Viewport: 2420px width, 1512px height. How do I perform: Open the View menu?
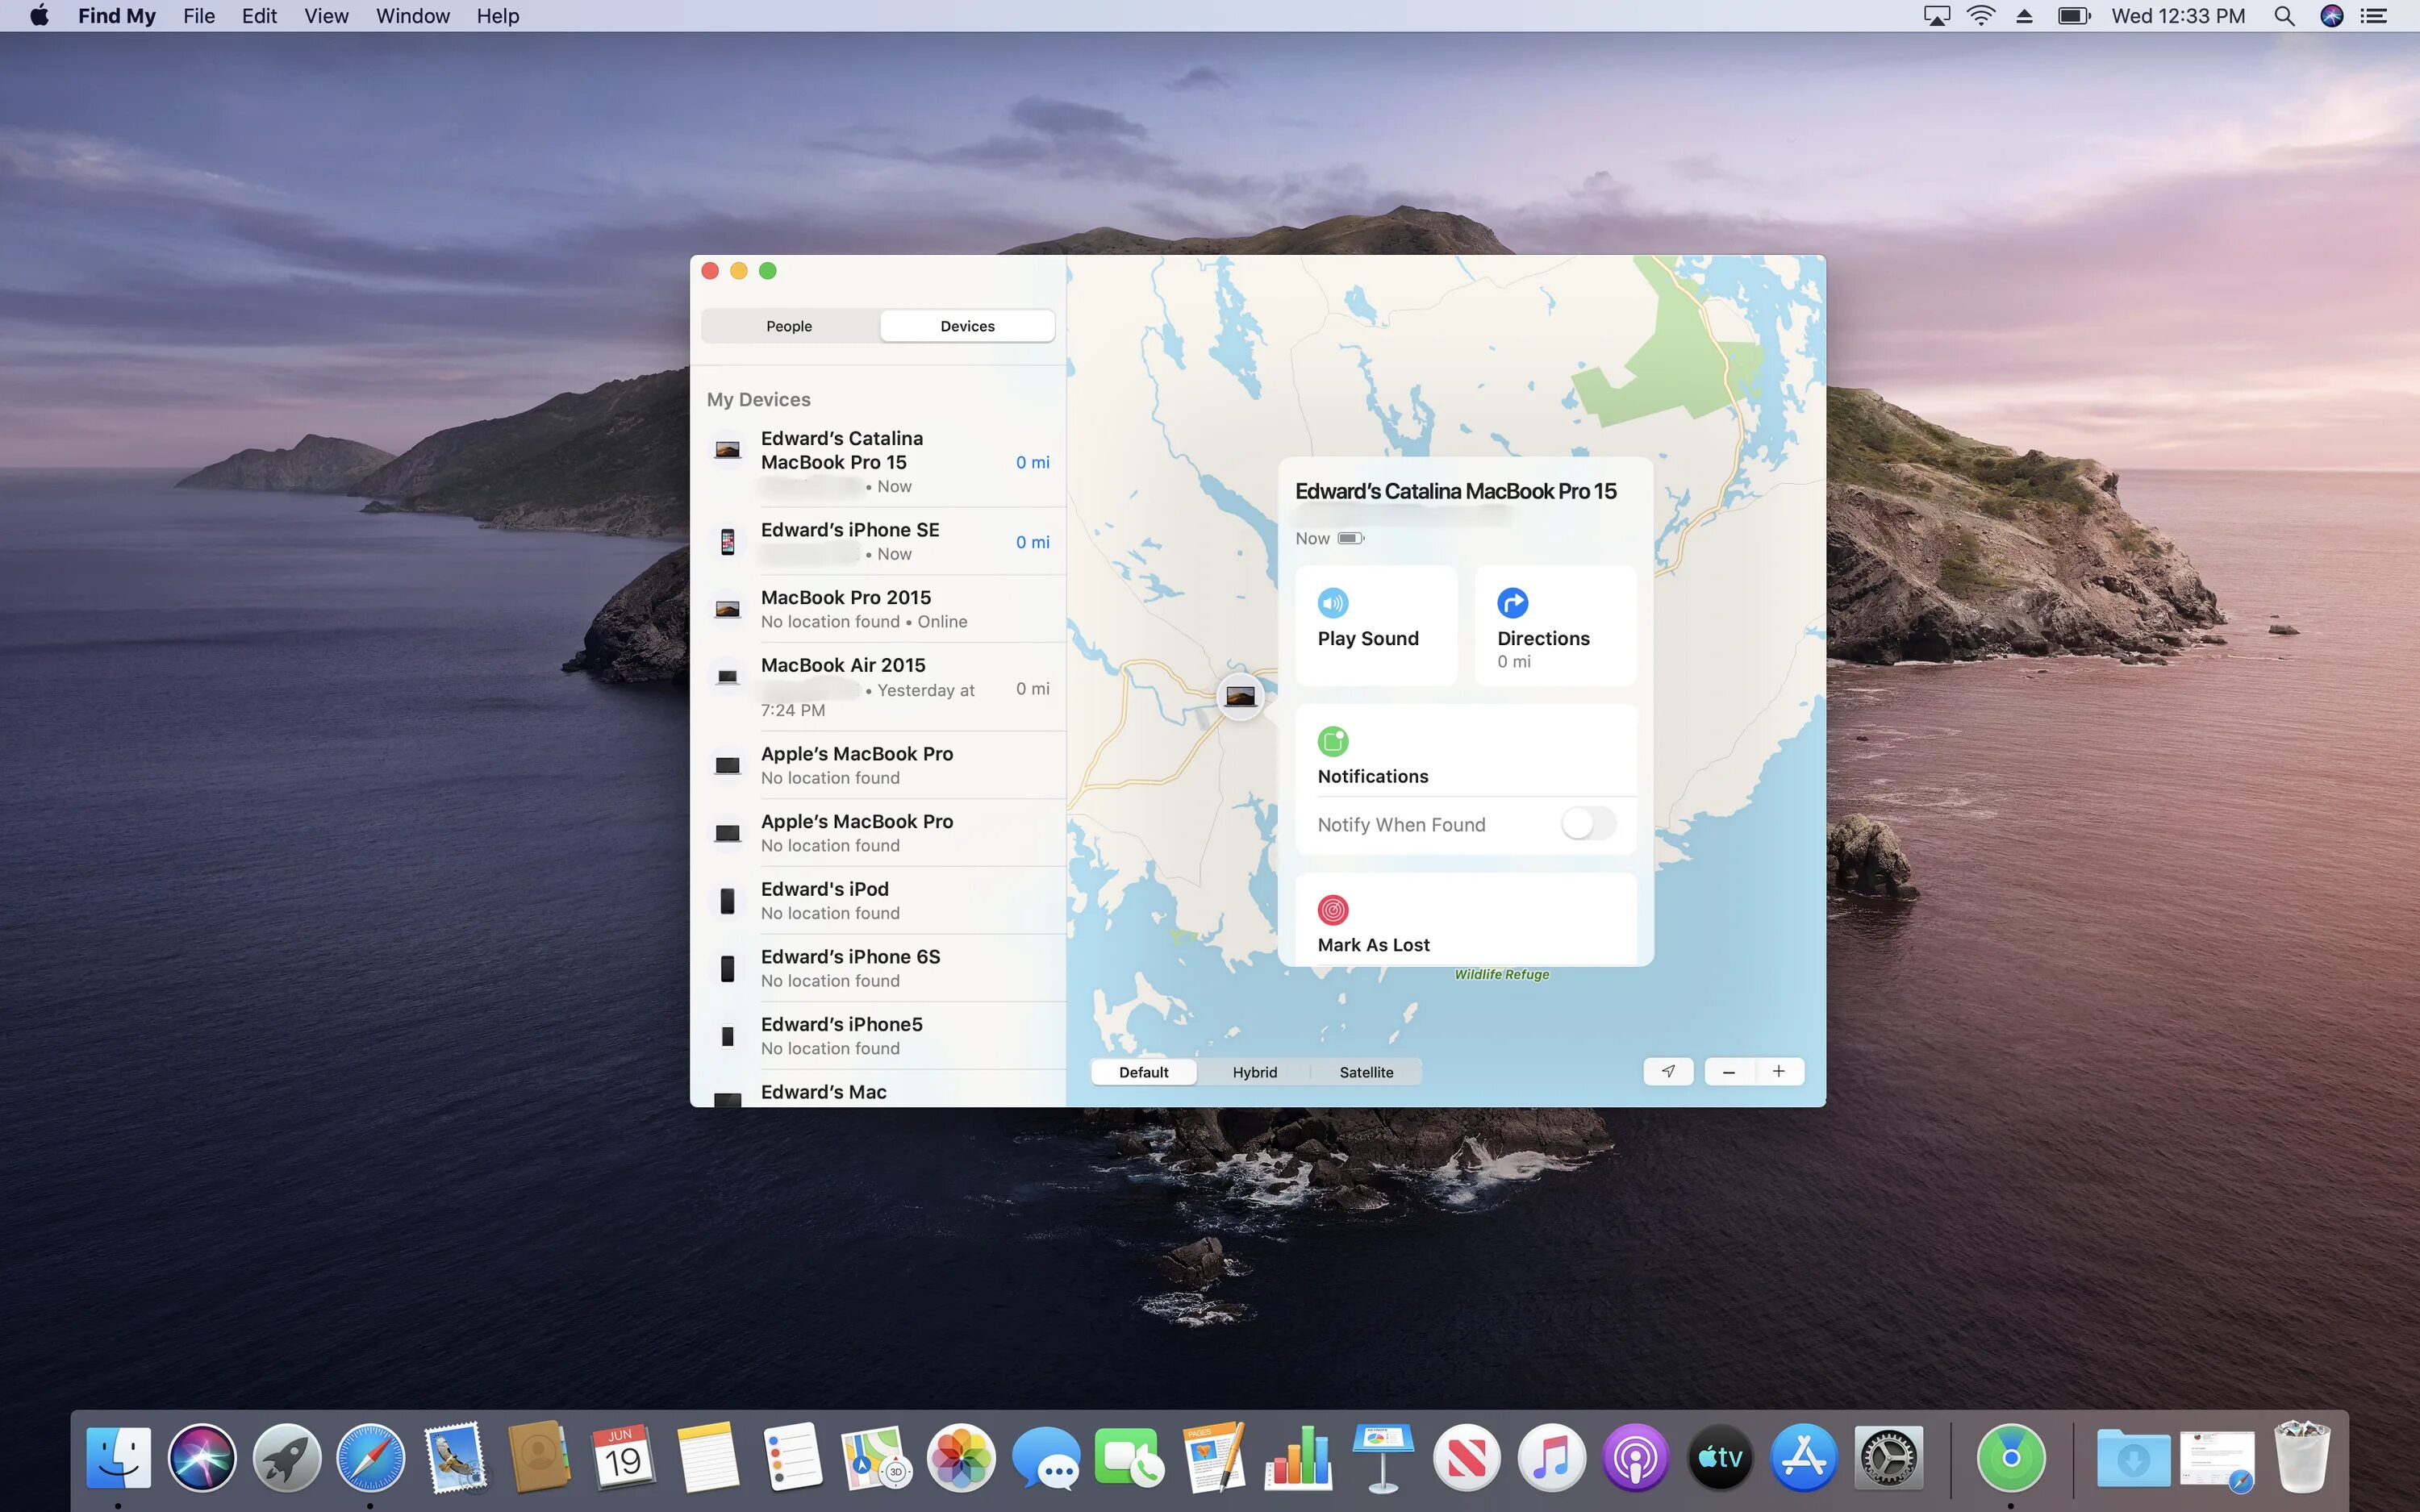pyautogui.click(x=326, y=16)
